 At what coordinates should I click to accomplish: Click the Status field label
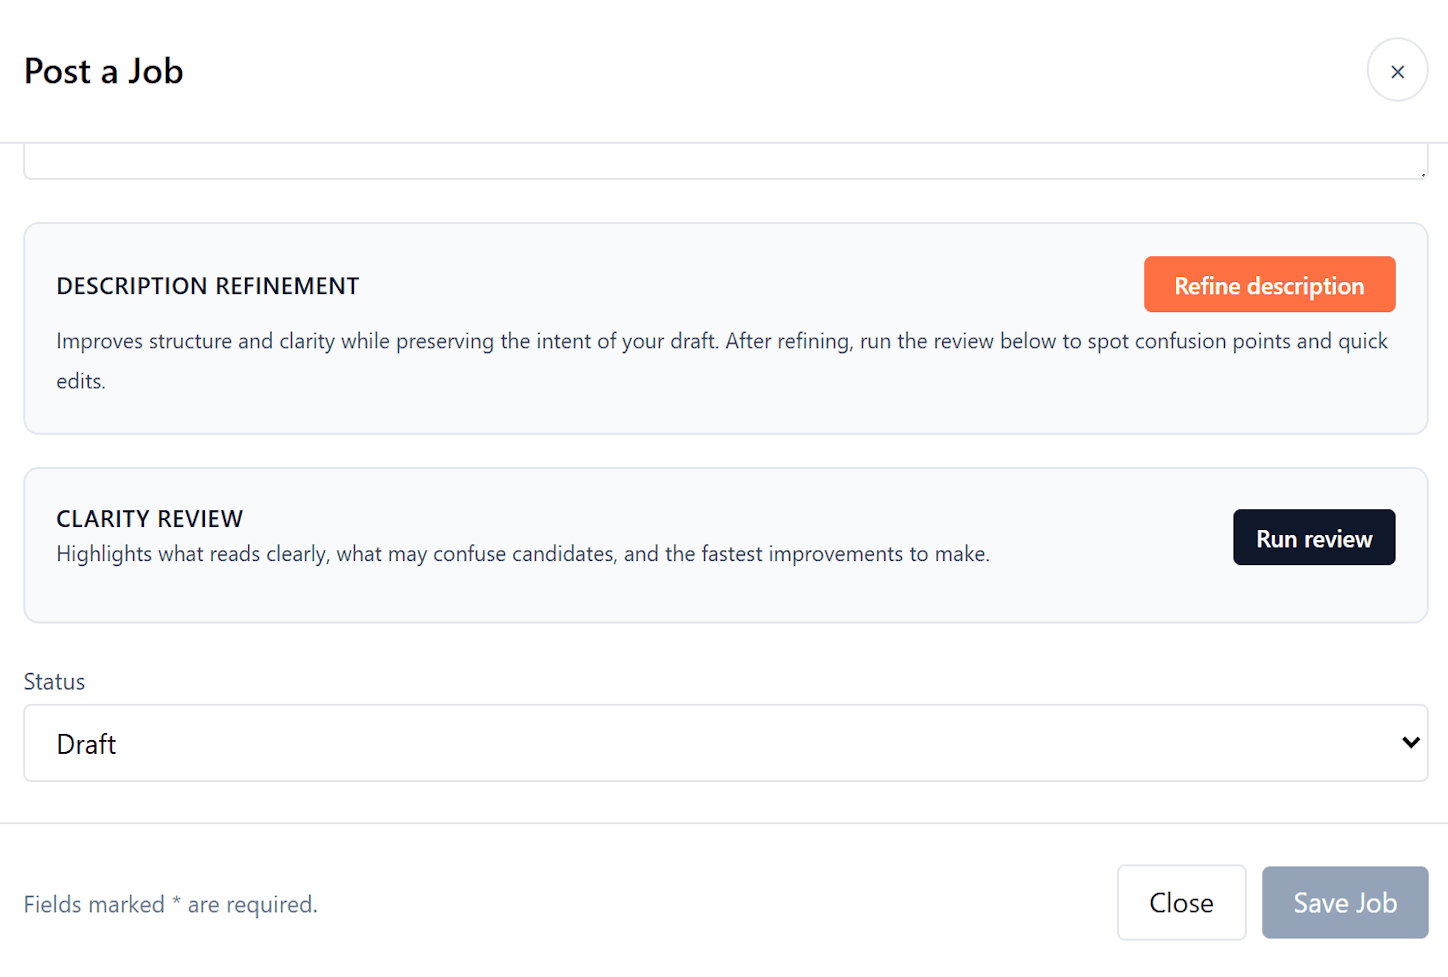(x=54, y=682)
